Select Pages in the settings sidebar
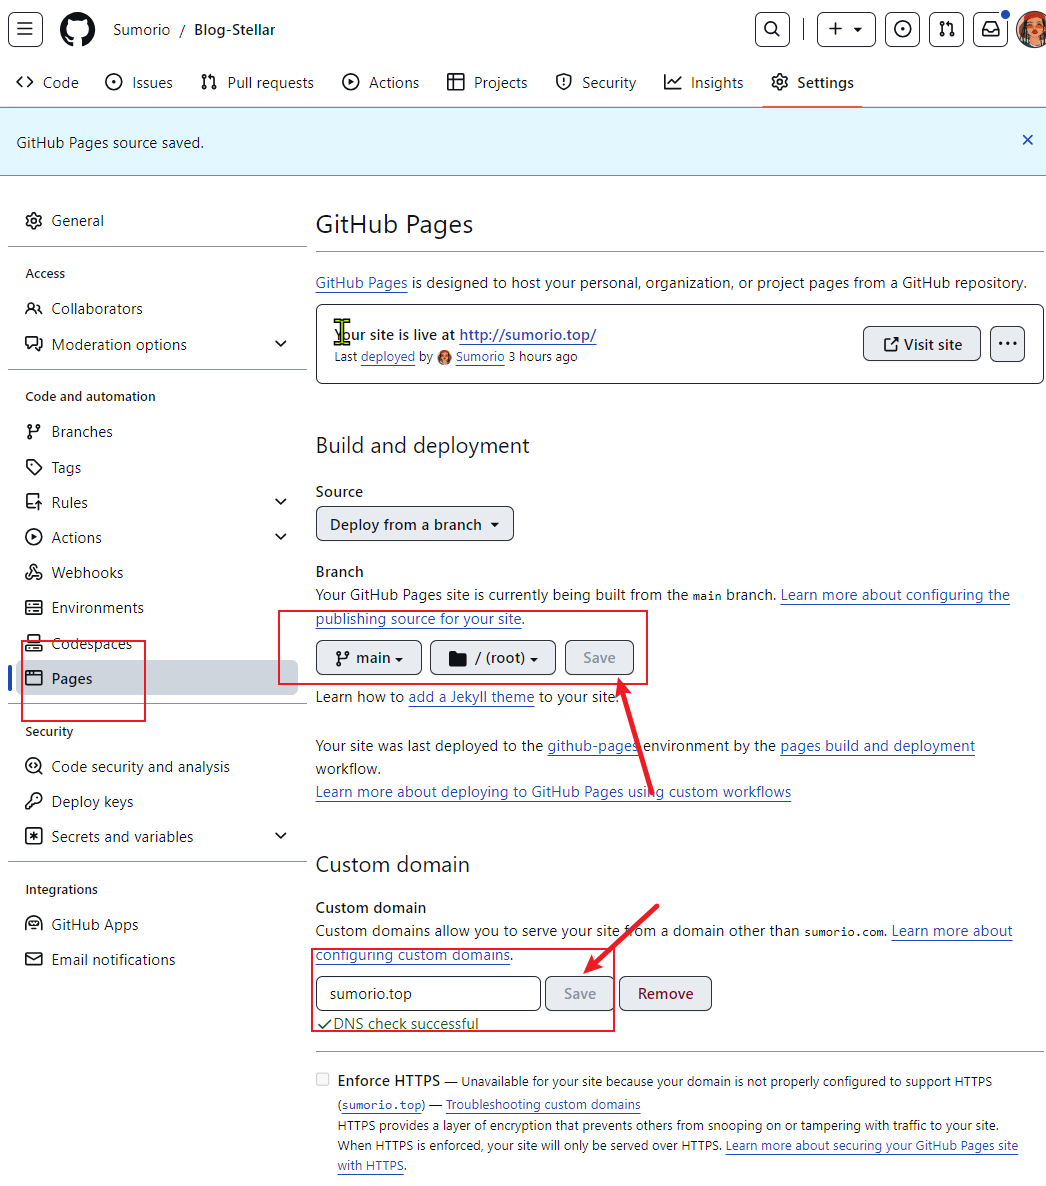Viewport: 1046px width, 1186px height. (157, 678)
